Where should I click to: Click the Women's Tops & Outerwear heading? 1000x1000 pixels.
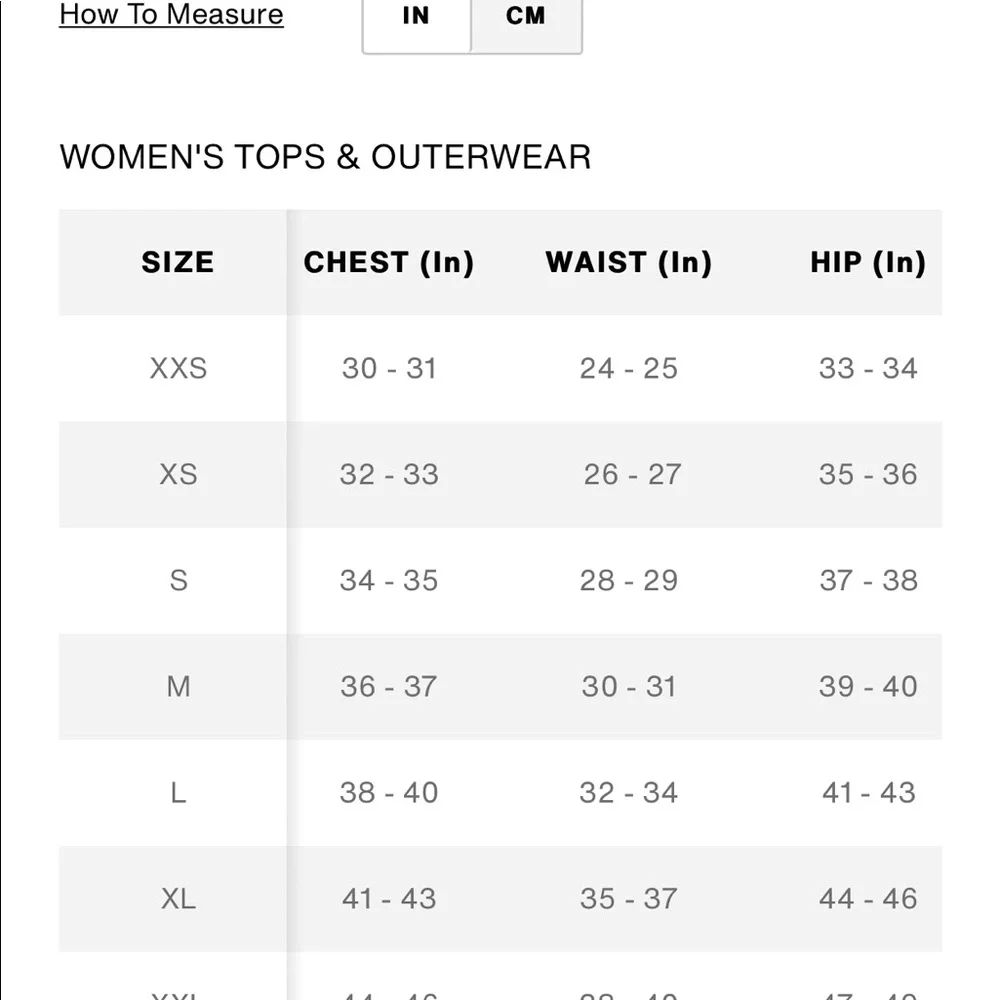[325, 157]
